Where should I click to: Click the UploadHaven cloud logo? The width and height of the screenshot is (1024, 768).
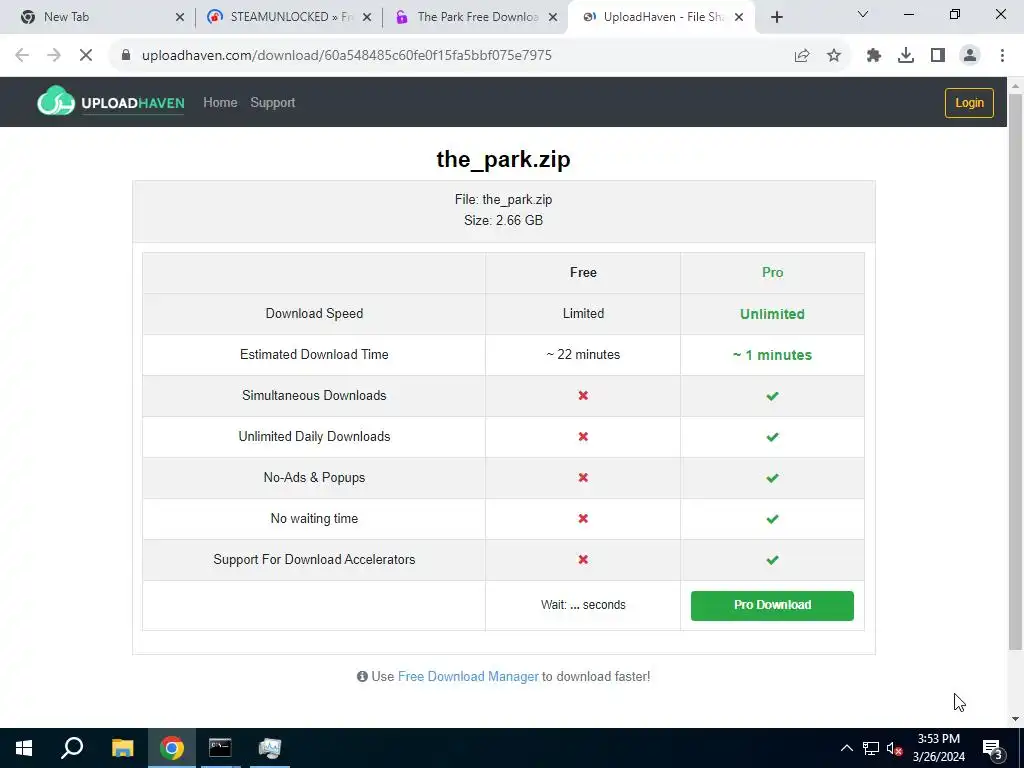56,101
